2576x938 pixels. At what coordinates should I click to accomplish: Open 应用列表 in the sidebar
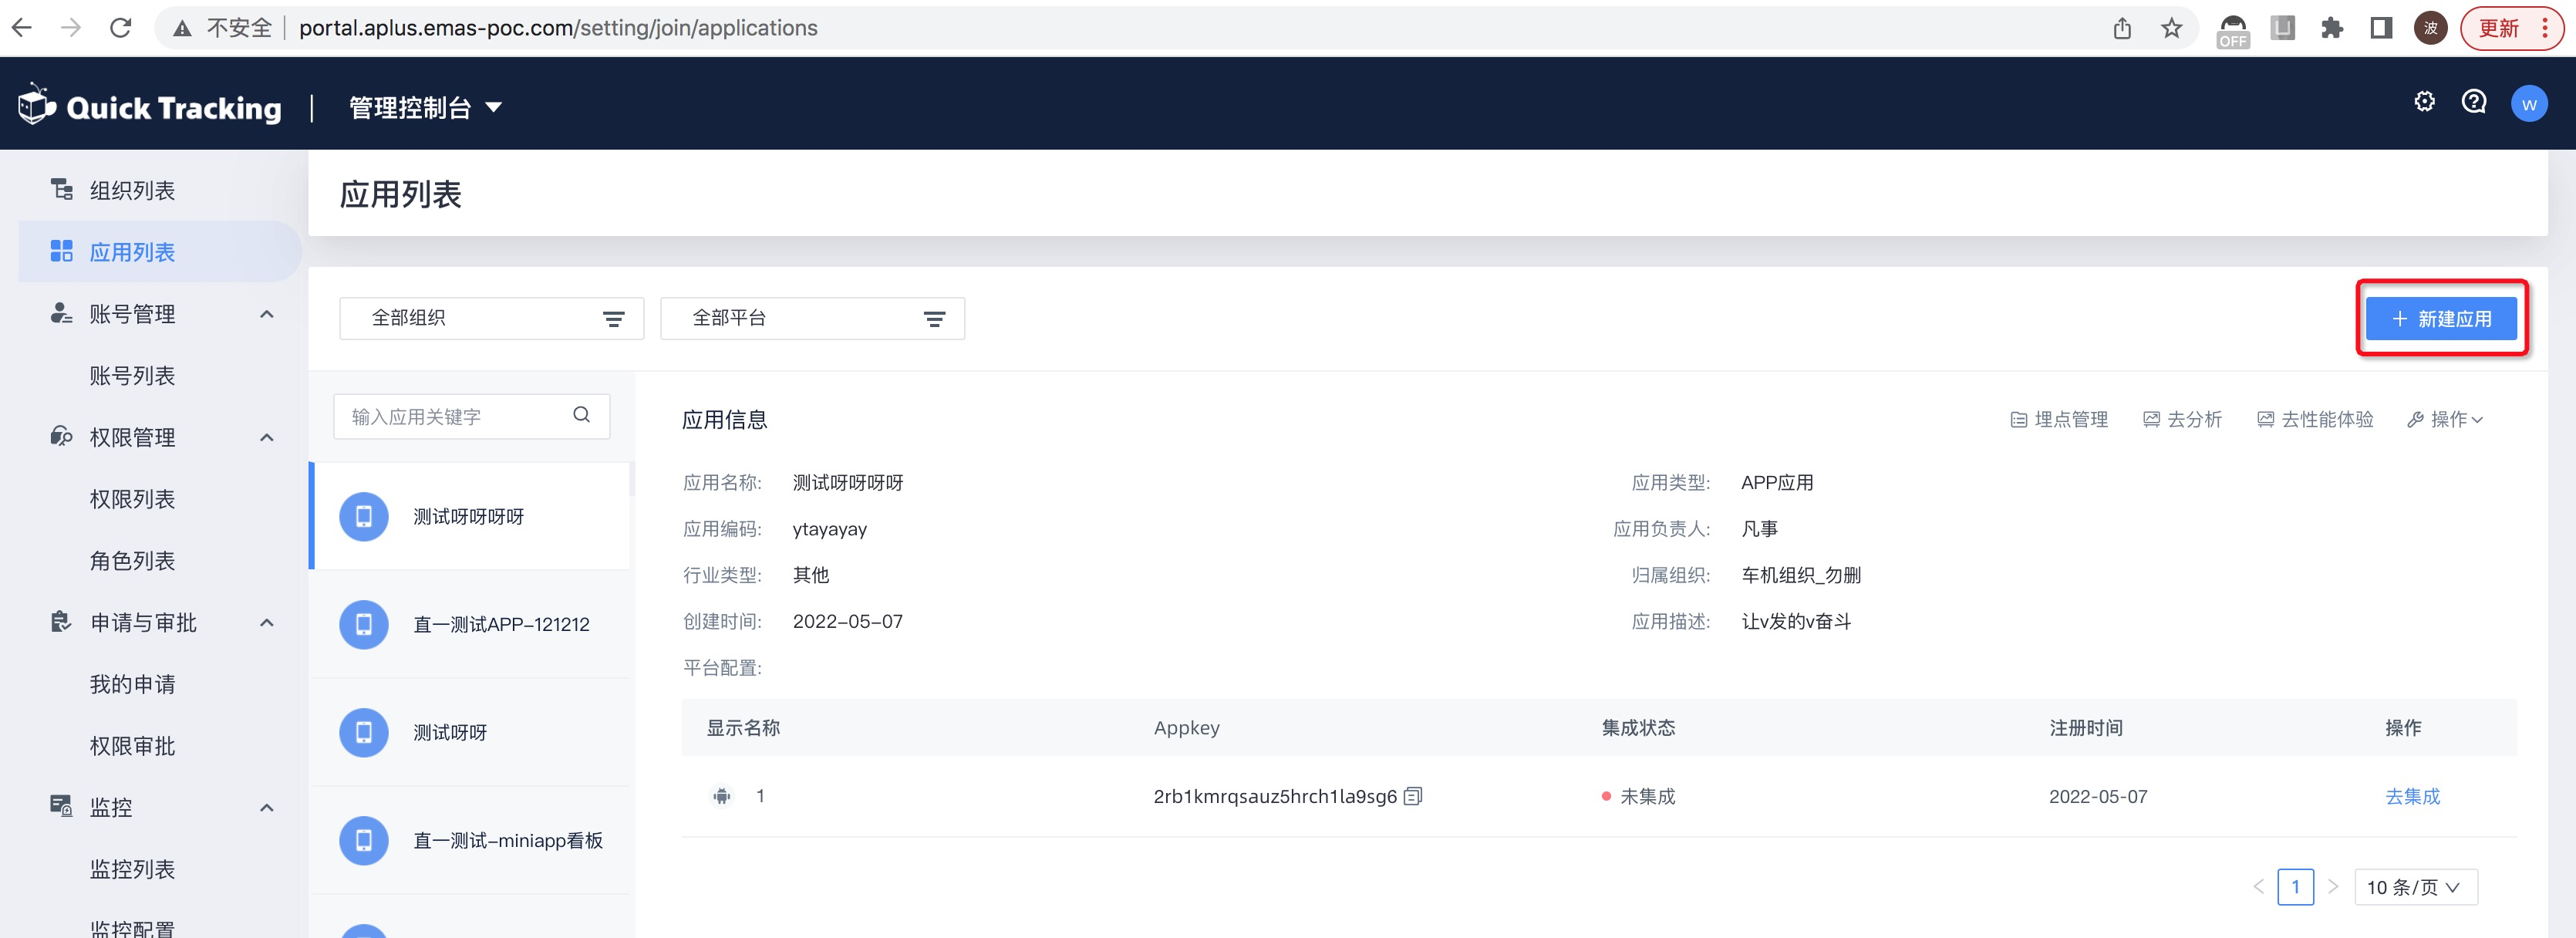tap(160, 252)
